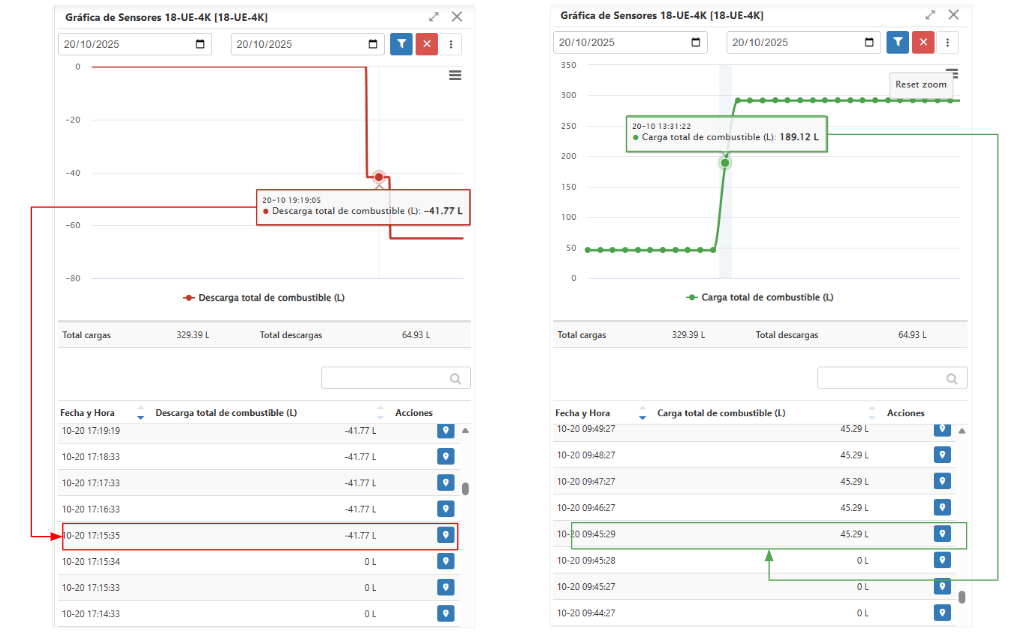
Task: Reset zoom on the right chart
Action: 921,85
